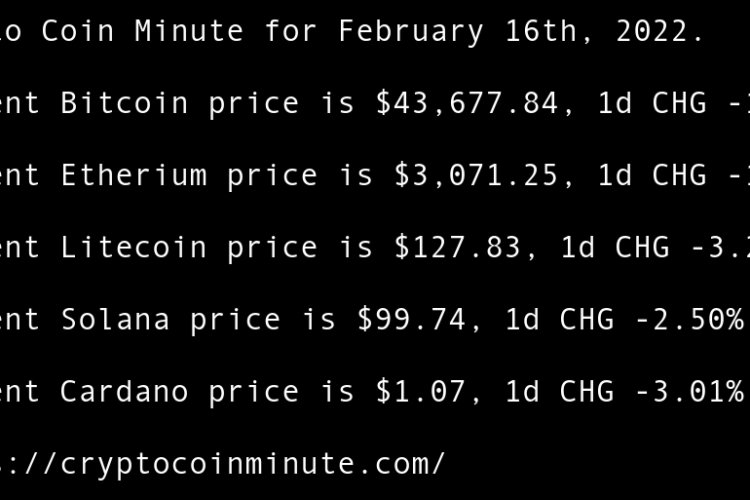Select the Litecoin price $127.83
This screenshot has width=750, height=500.
[x=459, y=247]
